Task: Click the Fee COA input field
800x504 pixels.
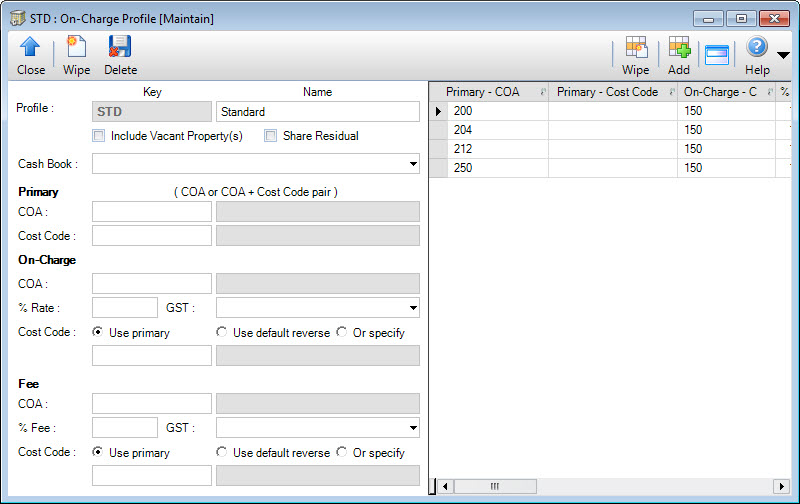Action: click(152, 404)
